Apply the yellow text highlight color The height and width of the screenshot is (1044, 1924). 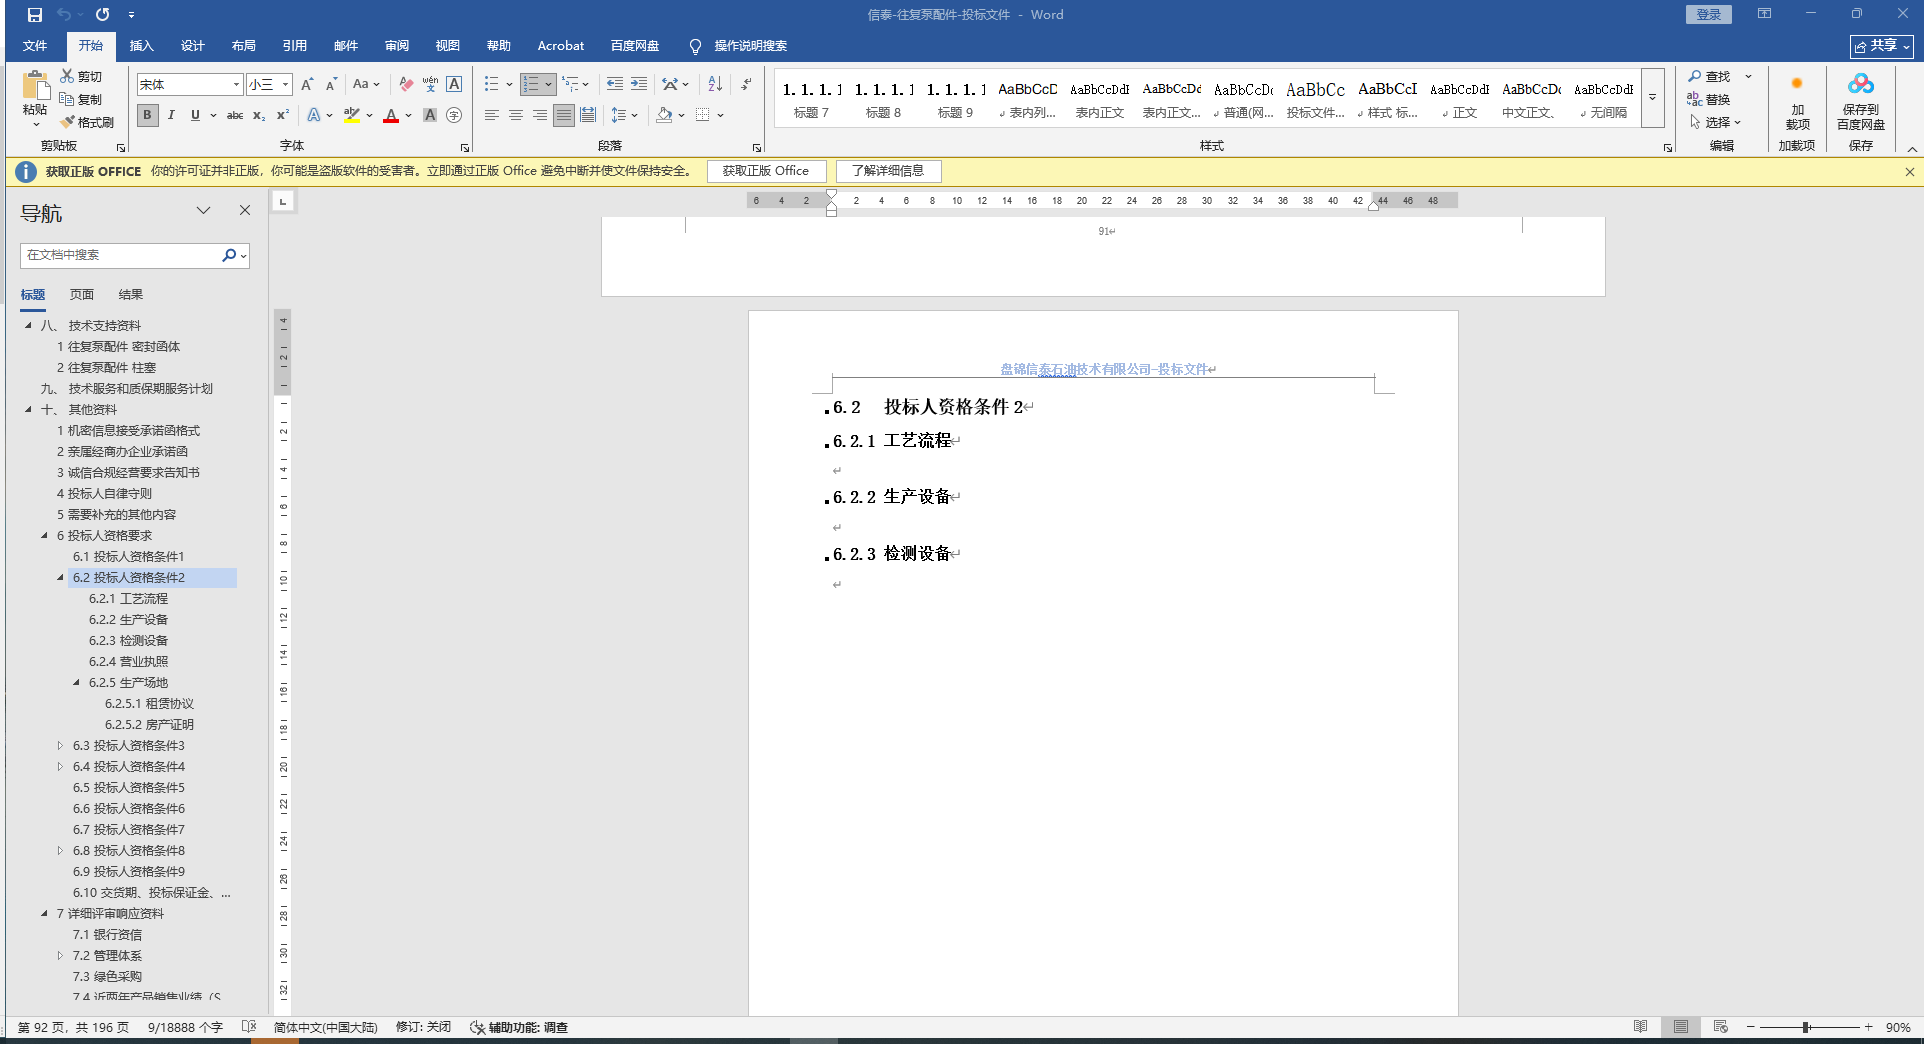pyautogui.click(x=351, y=116)
